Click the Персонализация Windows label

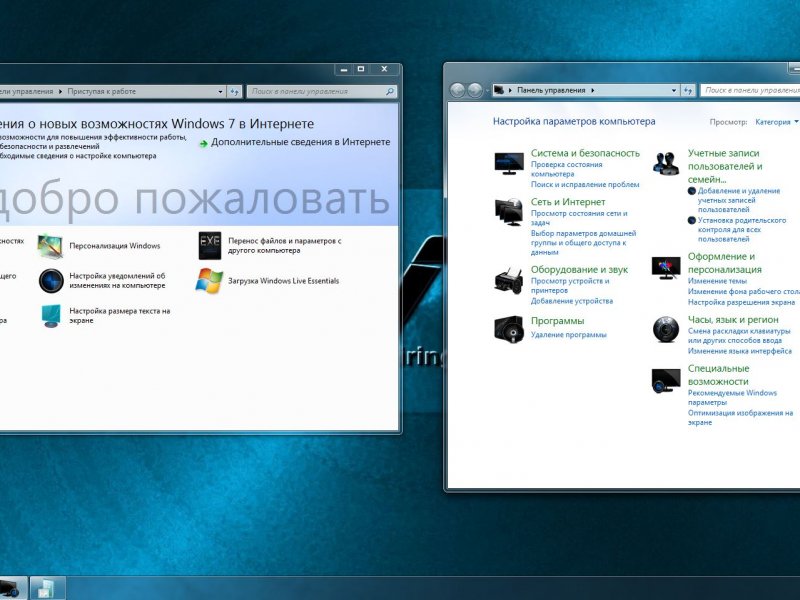(x=115, y=246)
